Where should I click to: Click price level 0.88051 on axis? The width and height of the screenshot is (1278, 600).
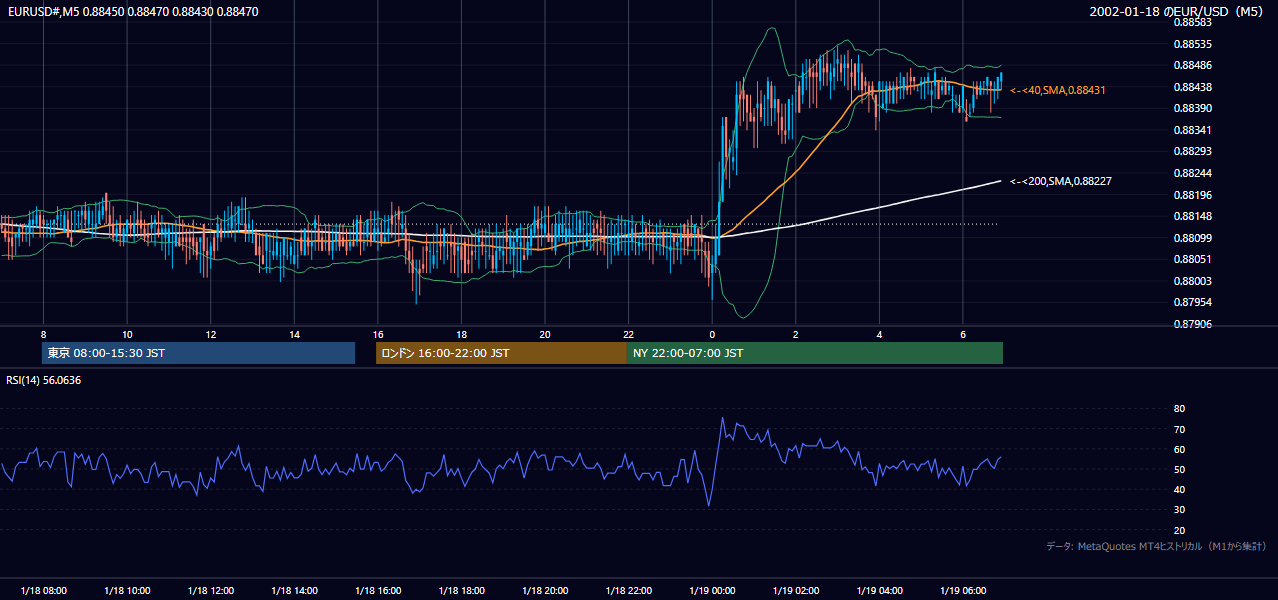(1192, 259)
